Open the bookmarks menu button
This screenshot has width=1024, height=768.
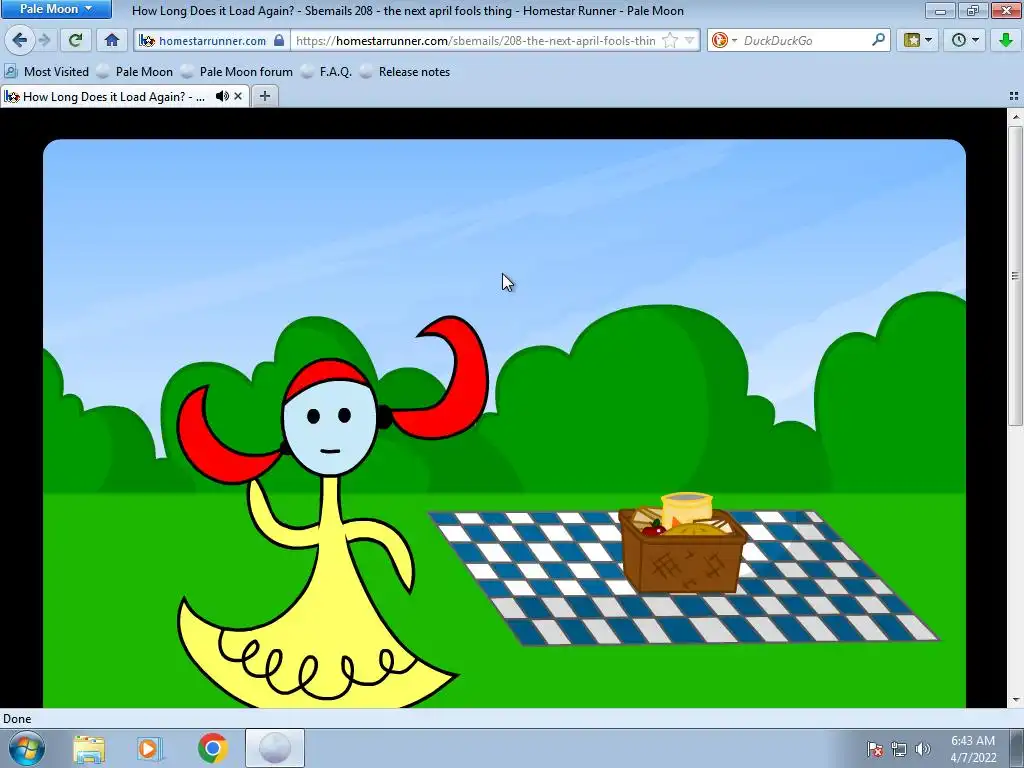(917, 40)
